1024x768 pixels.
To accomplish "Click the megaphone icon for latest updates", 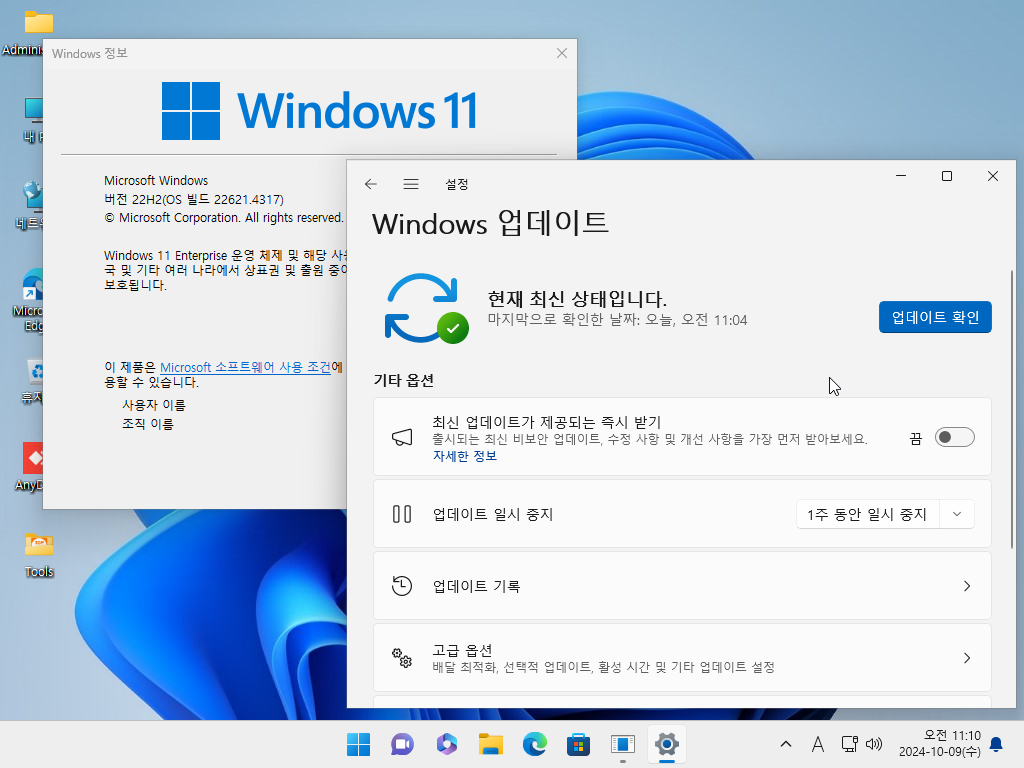I will pos(402,437).
